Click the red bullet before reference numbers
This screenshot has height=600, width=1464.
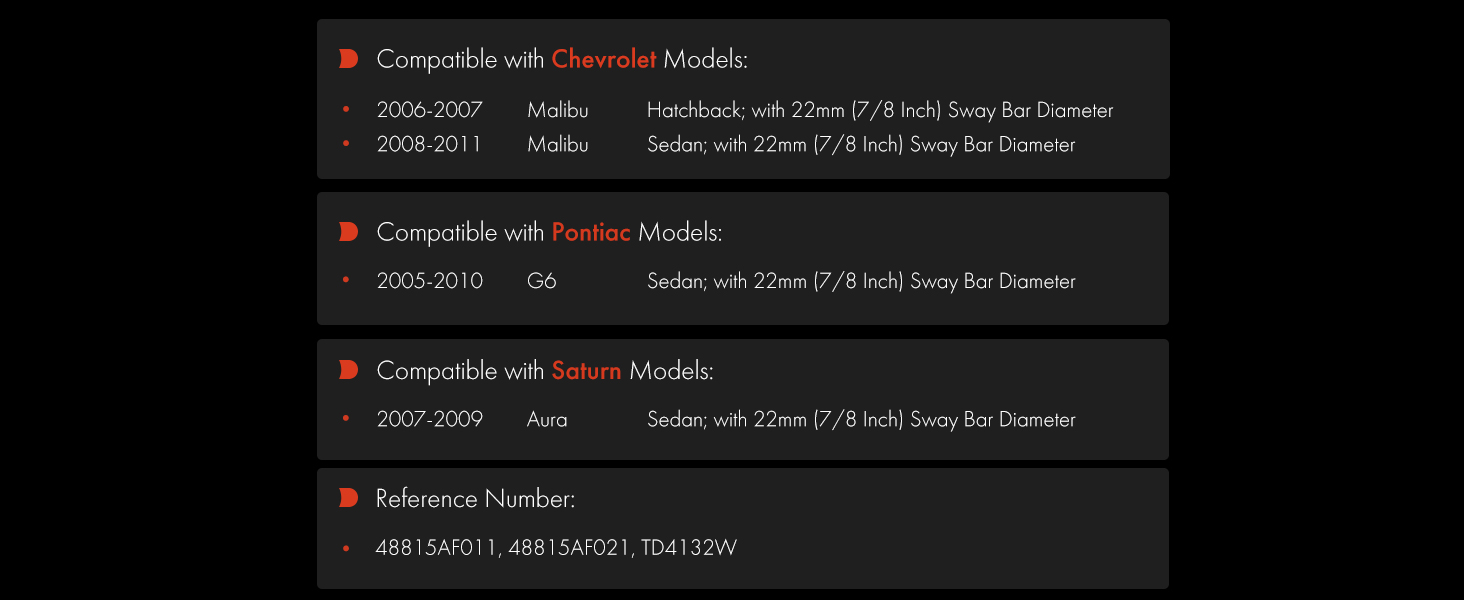point(346,547)
